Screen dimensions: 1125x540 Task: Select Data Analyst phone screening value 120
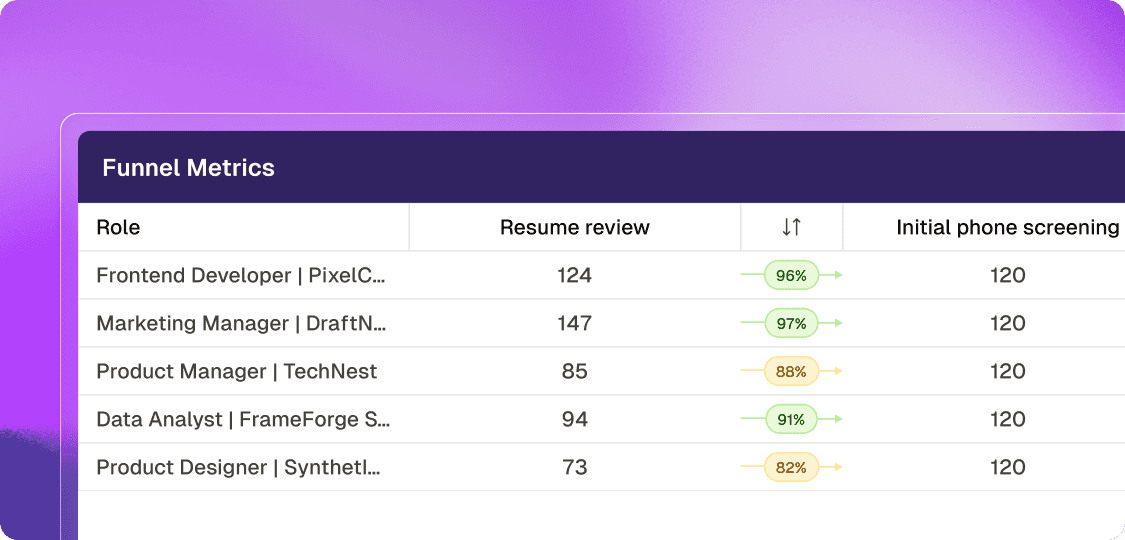[1007, 420]
